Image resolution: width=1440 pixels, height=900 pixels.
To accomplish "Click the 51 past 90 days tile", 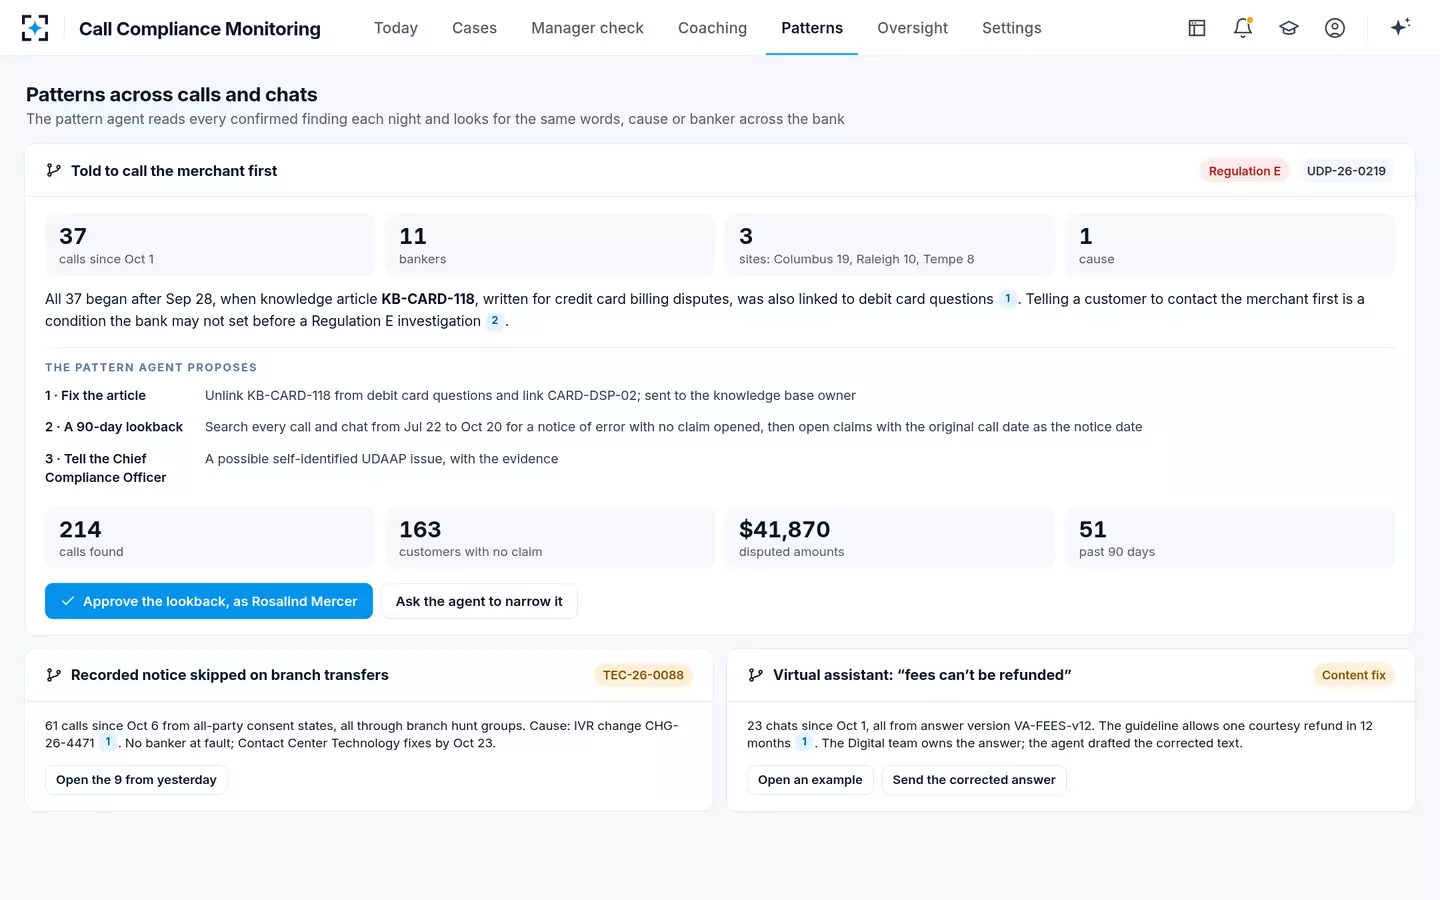I will click(1230, 538).
